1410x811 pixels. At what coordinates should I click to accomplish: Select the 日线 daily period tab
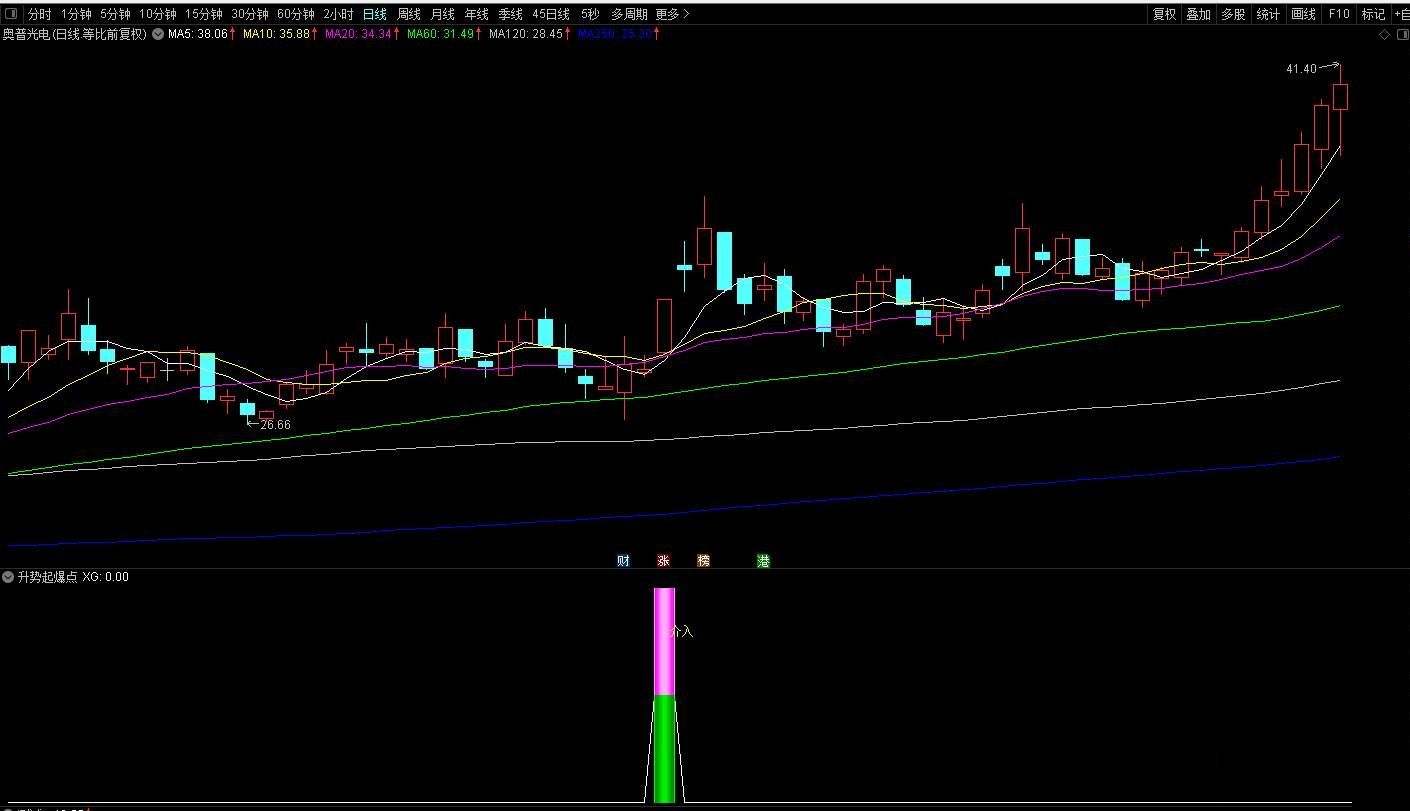(375, 14)
